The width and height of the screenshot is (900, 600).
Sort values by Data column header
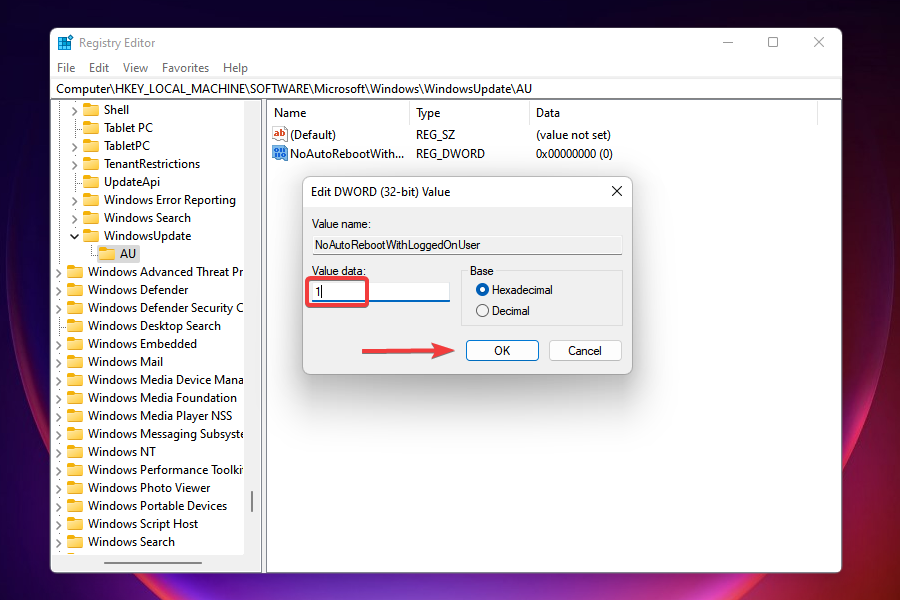click(673, 113)
